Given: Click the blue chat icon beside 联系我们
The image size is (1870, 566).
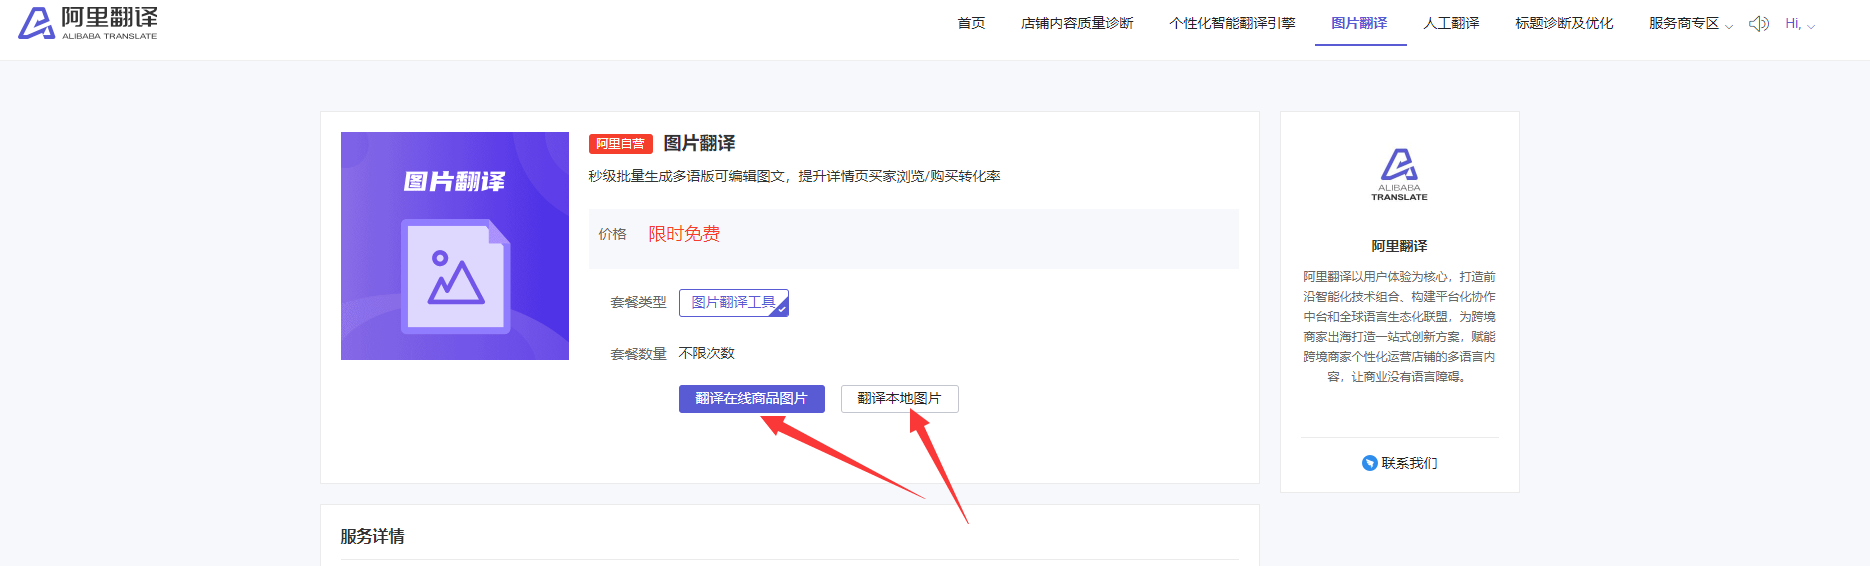Looking at the screenshot, I should tap(1370, 463).
